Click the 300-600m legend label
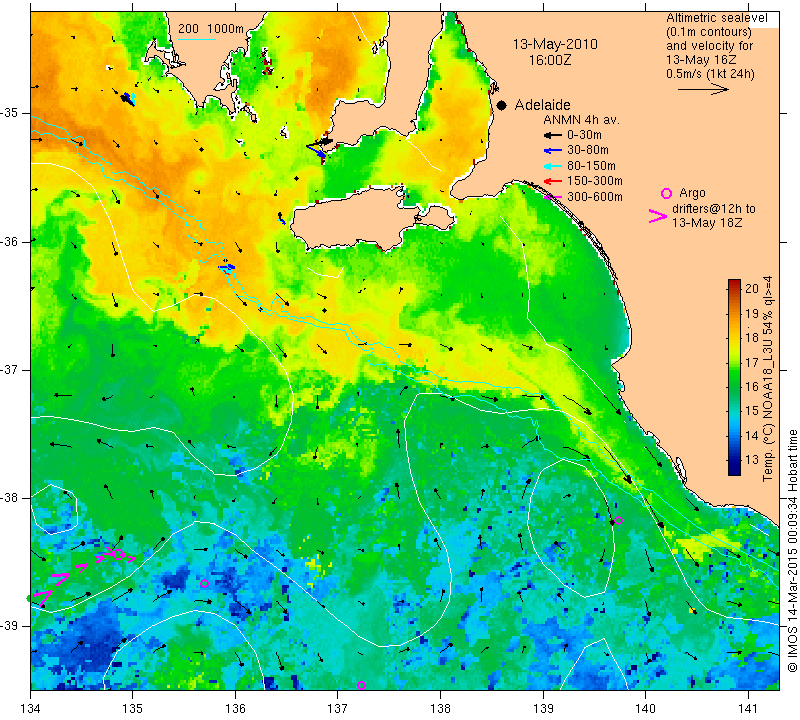Screen dimensions: 800x720 coord(595,197)
